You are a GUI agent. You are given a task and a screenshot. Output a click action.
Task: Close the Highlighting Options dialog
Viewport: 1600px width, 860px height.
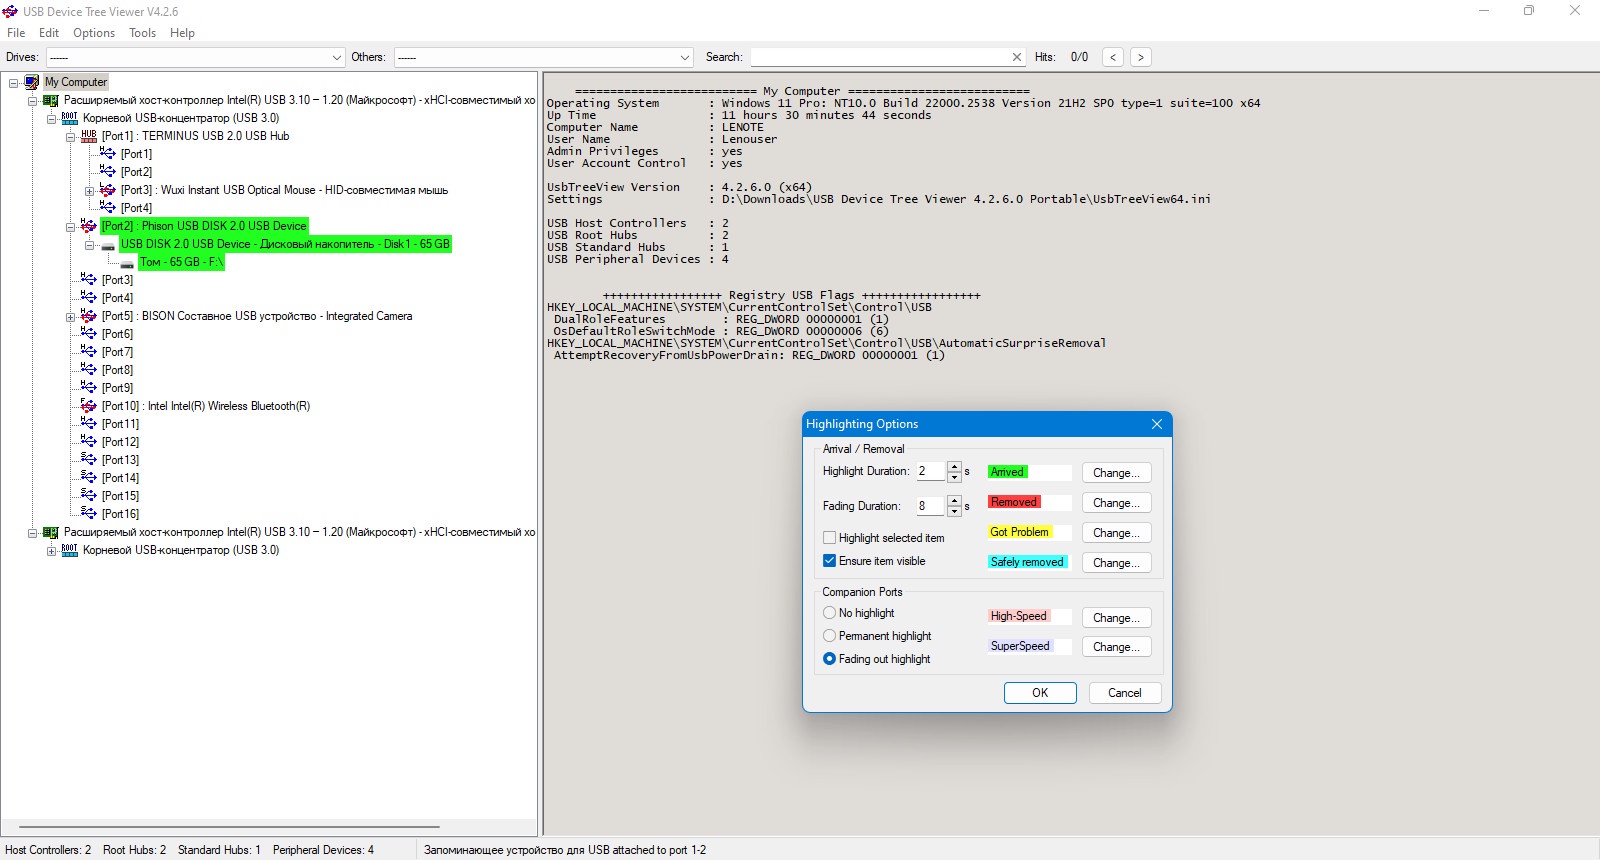[x=1157, y=424]
